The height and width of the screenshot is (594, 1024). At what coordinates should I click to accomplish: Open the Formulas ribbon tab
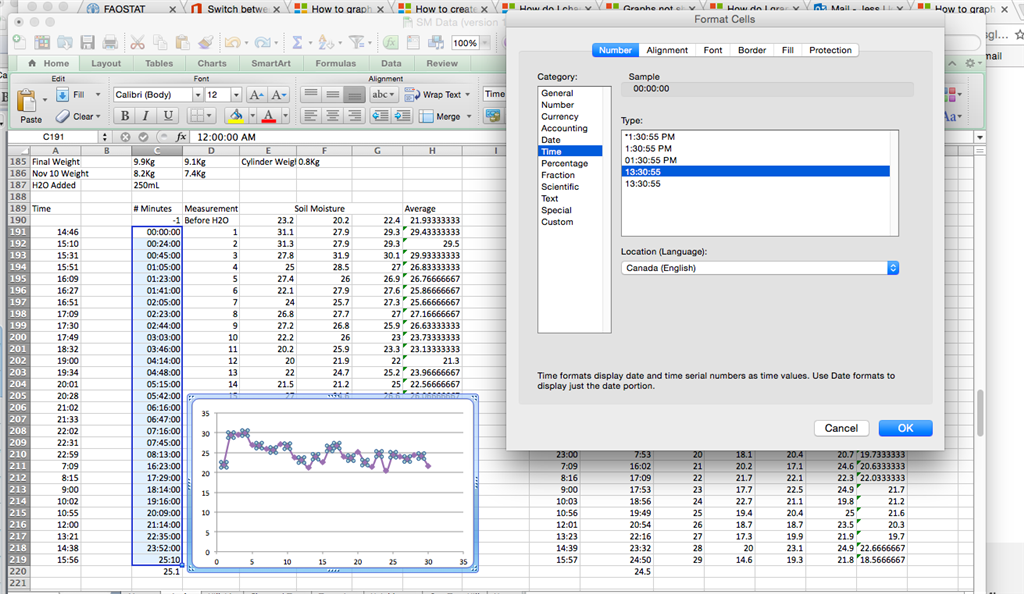[336, 63]
